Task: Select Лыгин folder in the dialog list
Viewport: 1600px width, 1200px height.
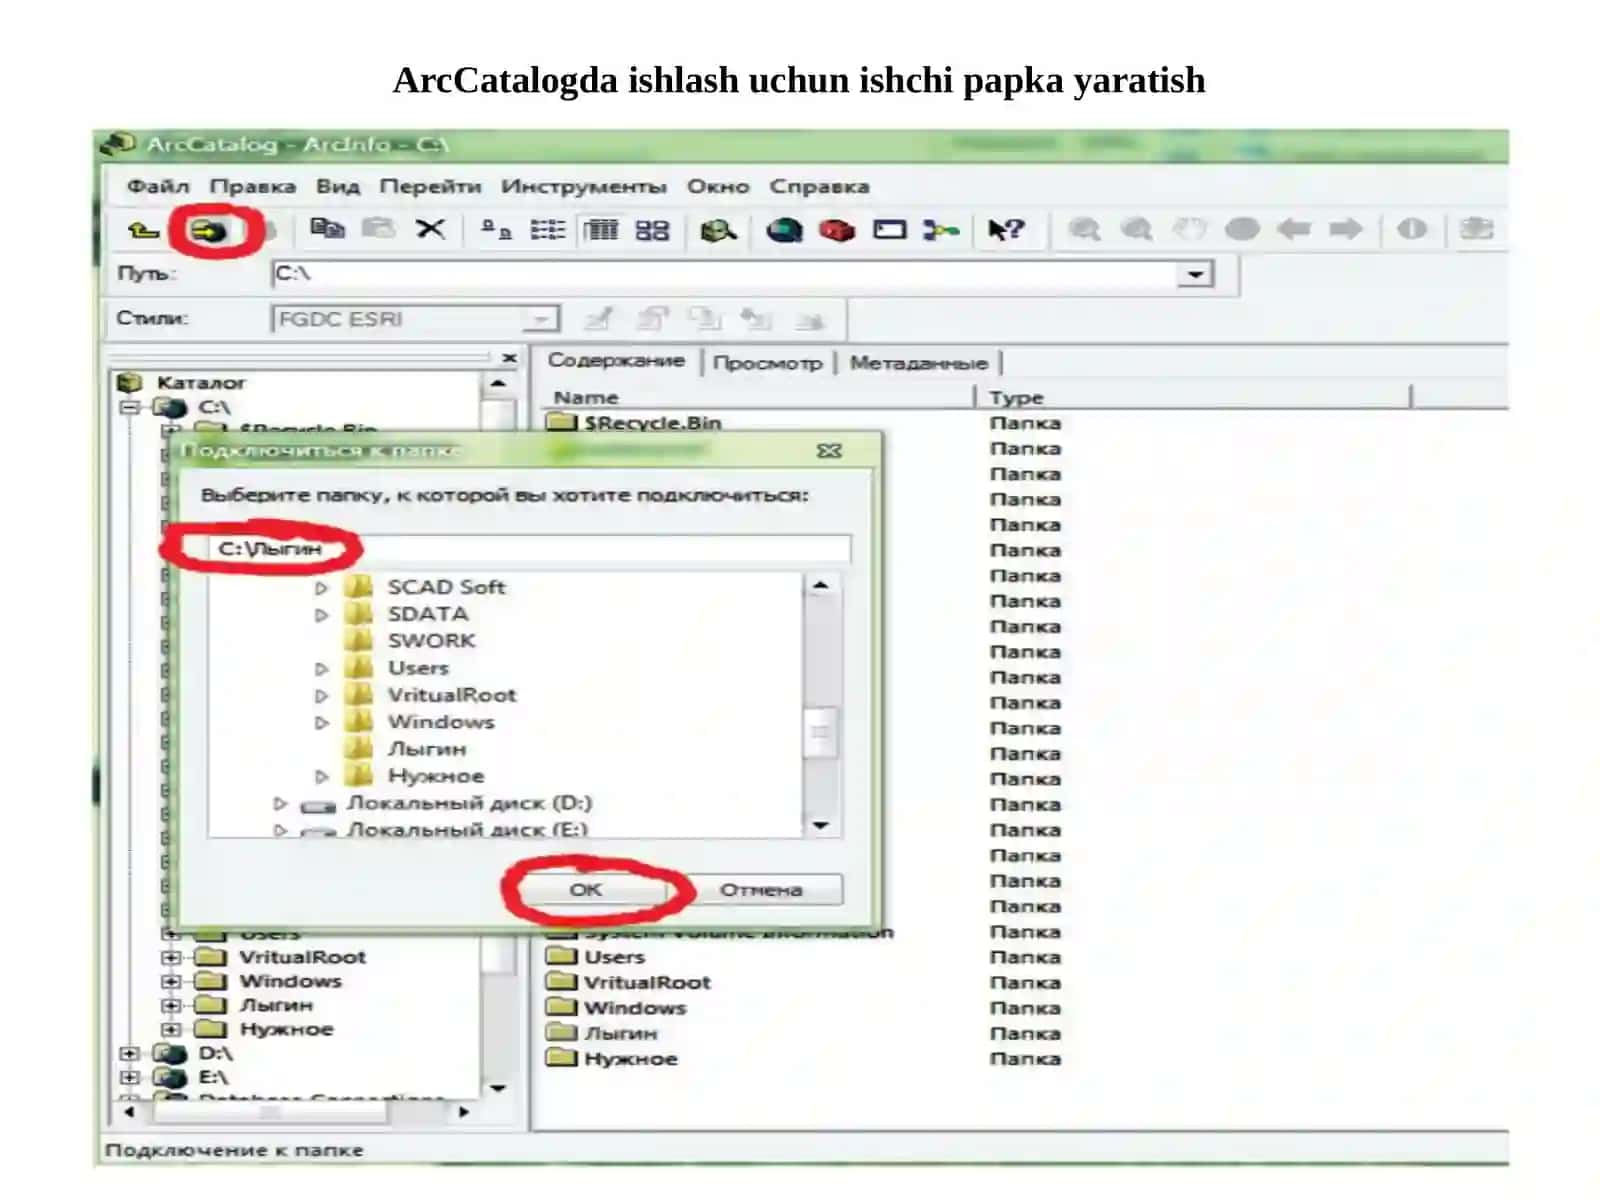Action: [x=427, y=749]
